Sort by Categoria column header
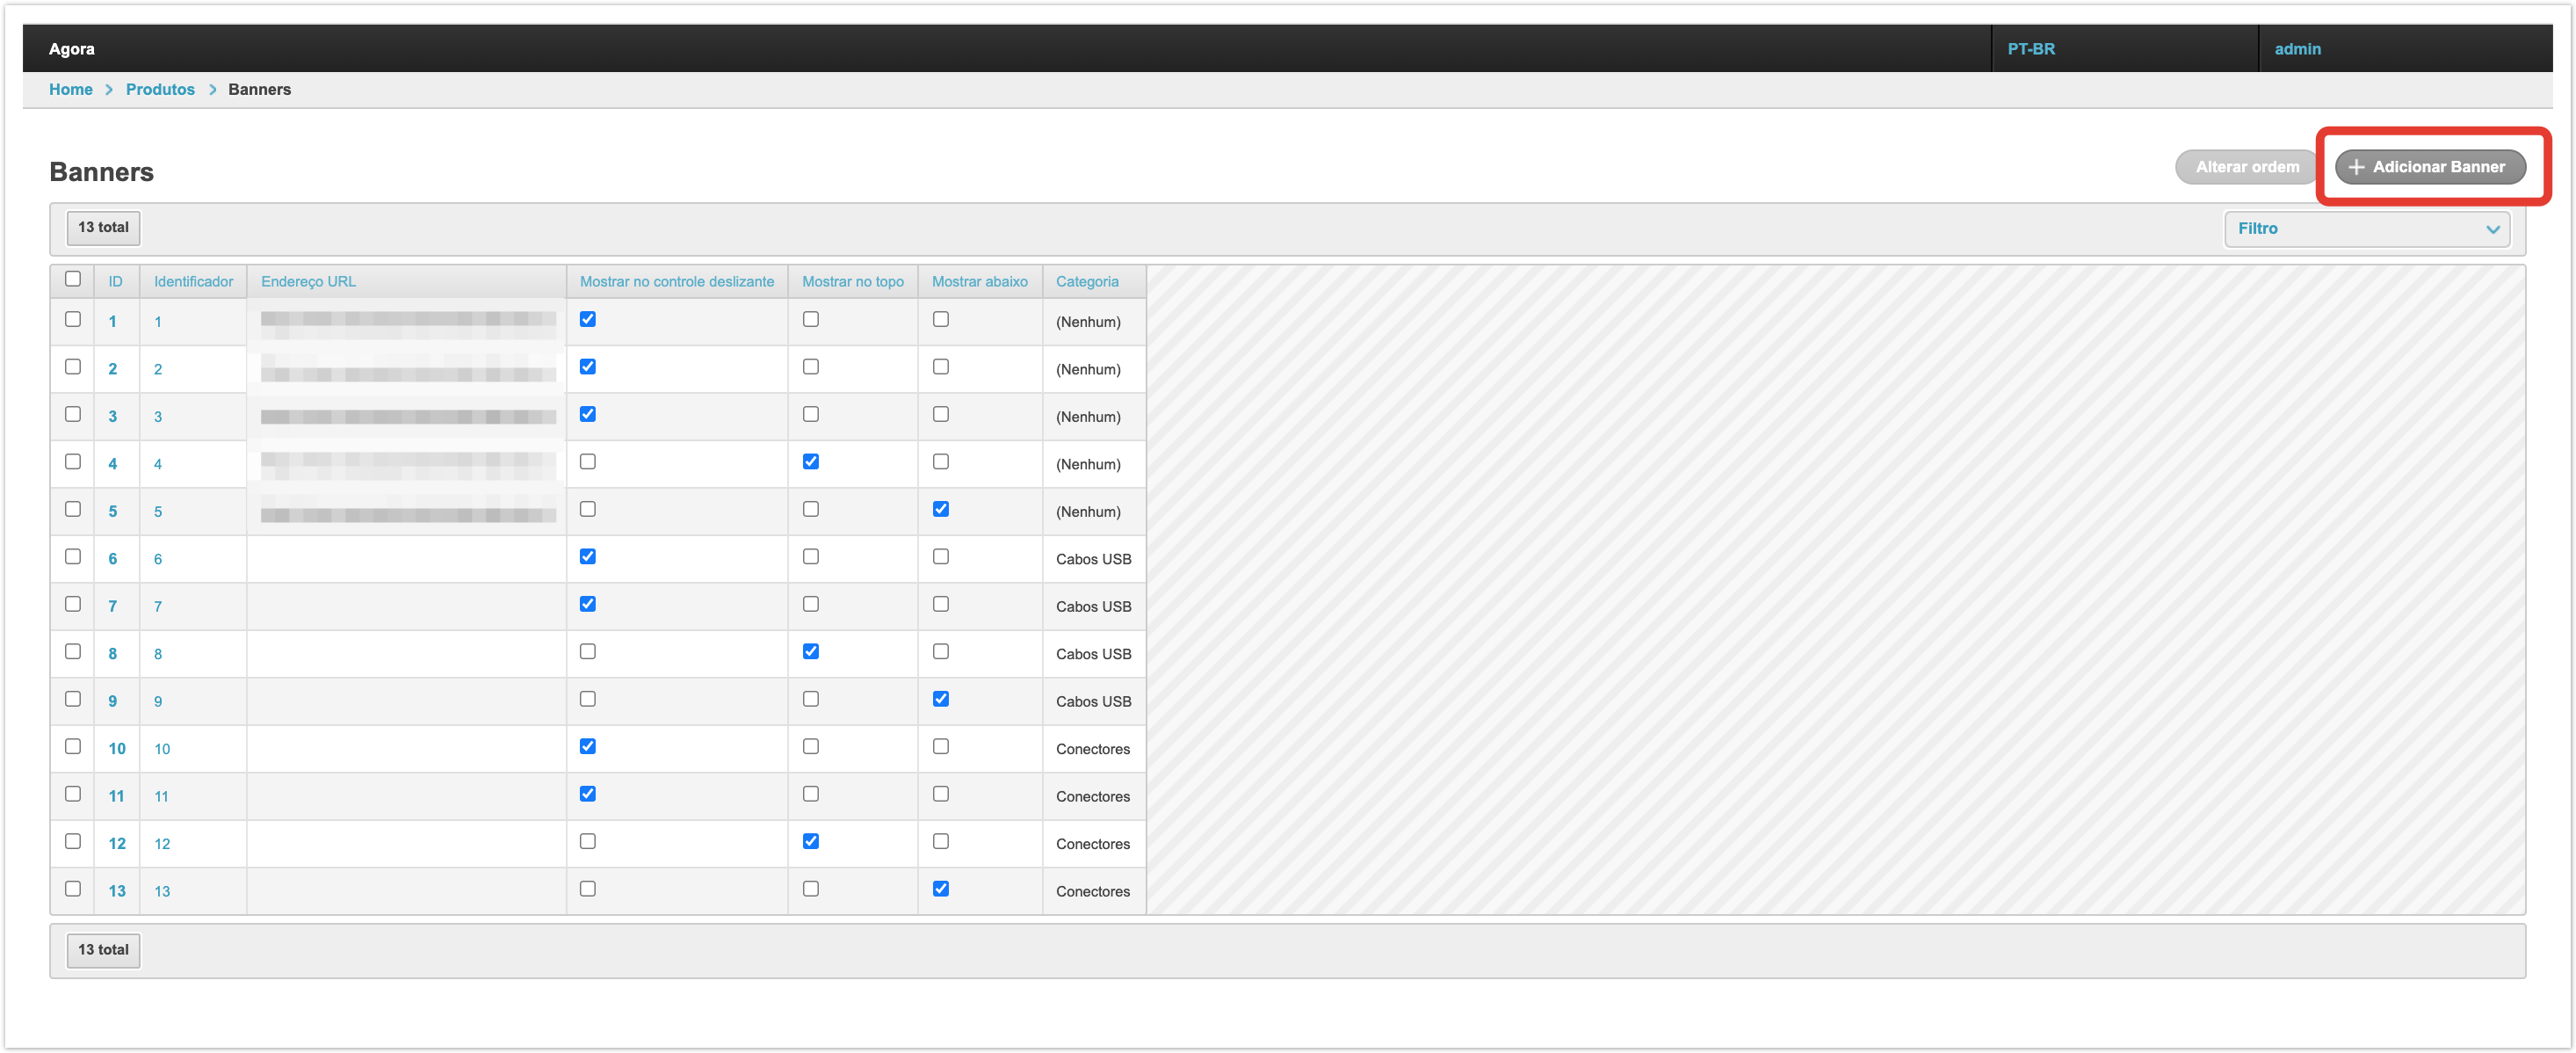The image size is (2576, 1053). point(1086,282)
